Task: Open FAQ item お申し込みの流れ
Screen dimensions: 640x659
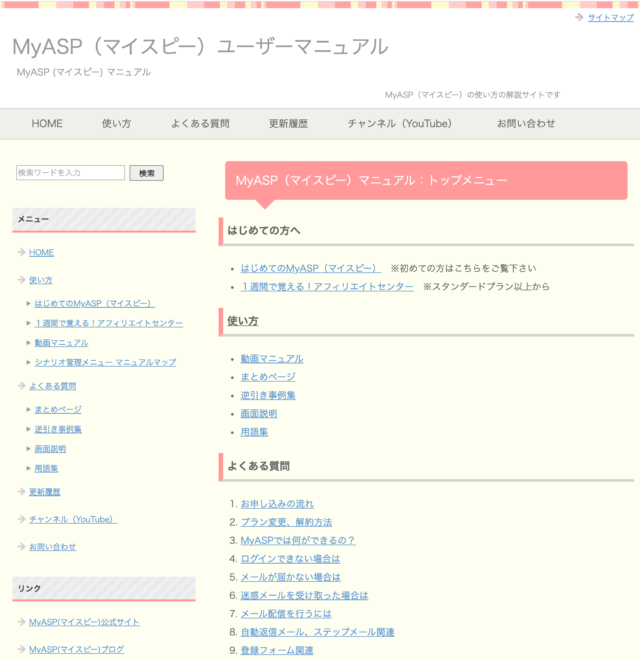Action: [277, 504]
